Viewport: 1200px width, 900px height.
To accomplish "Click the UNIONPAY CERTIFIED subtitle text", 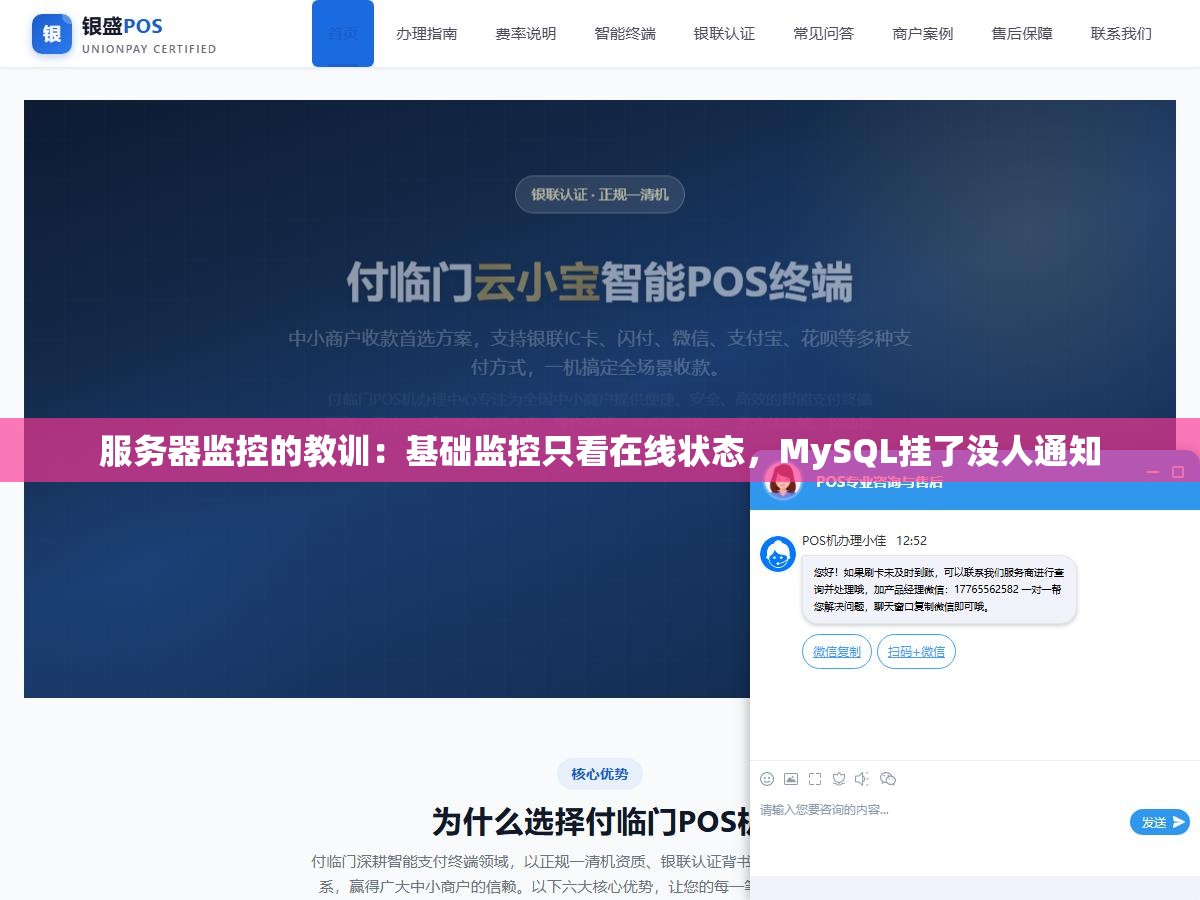I will click(x=149, y=49).
